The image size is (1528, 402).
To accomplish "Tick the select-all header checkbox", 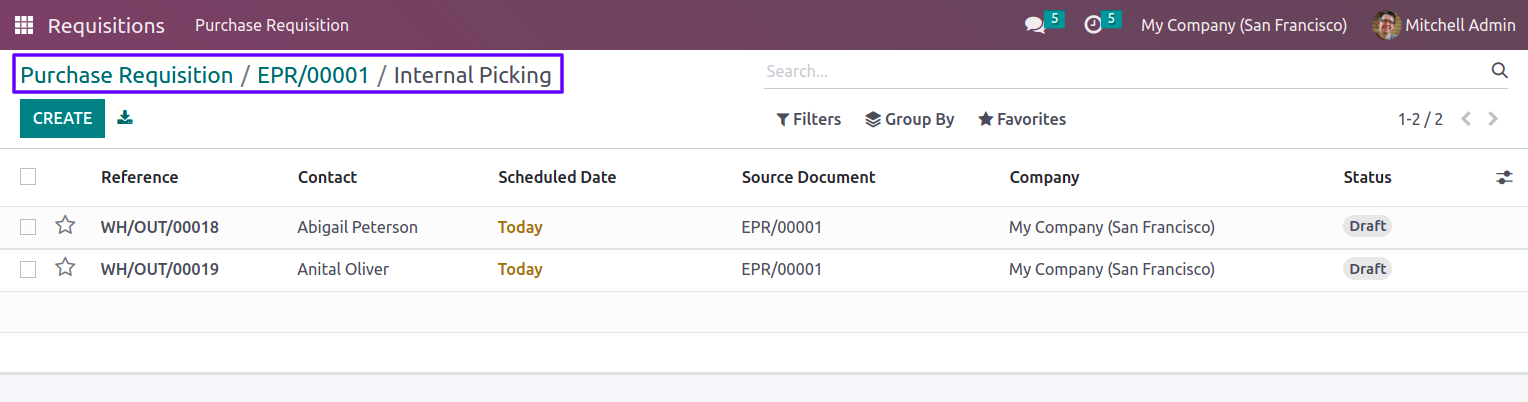I will pos(28,177).
